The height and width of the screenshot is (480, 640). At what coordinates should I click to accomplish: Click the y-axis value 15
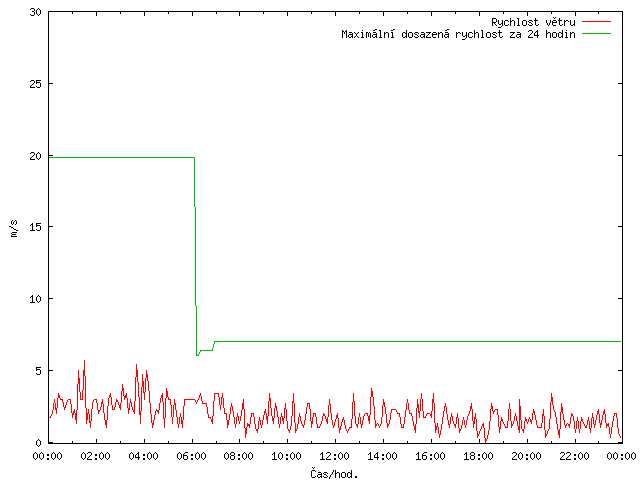[36, 227]
